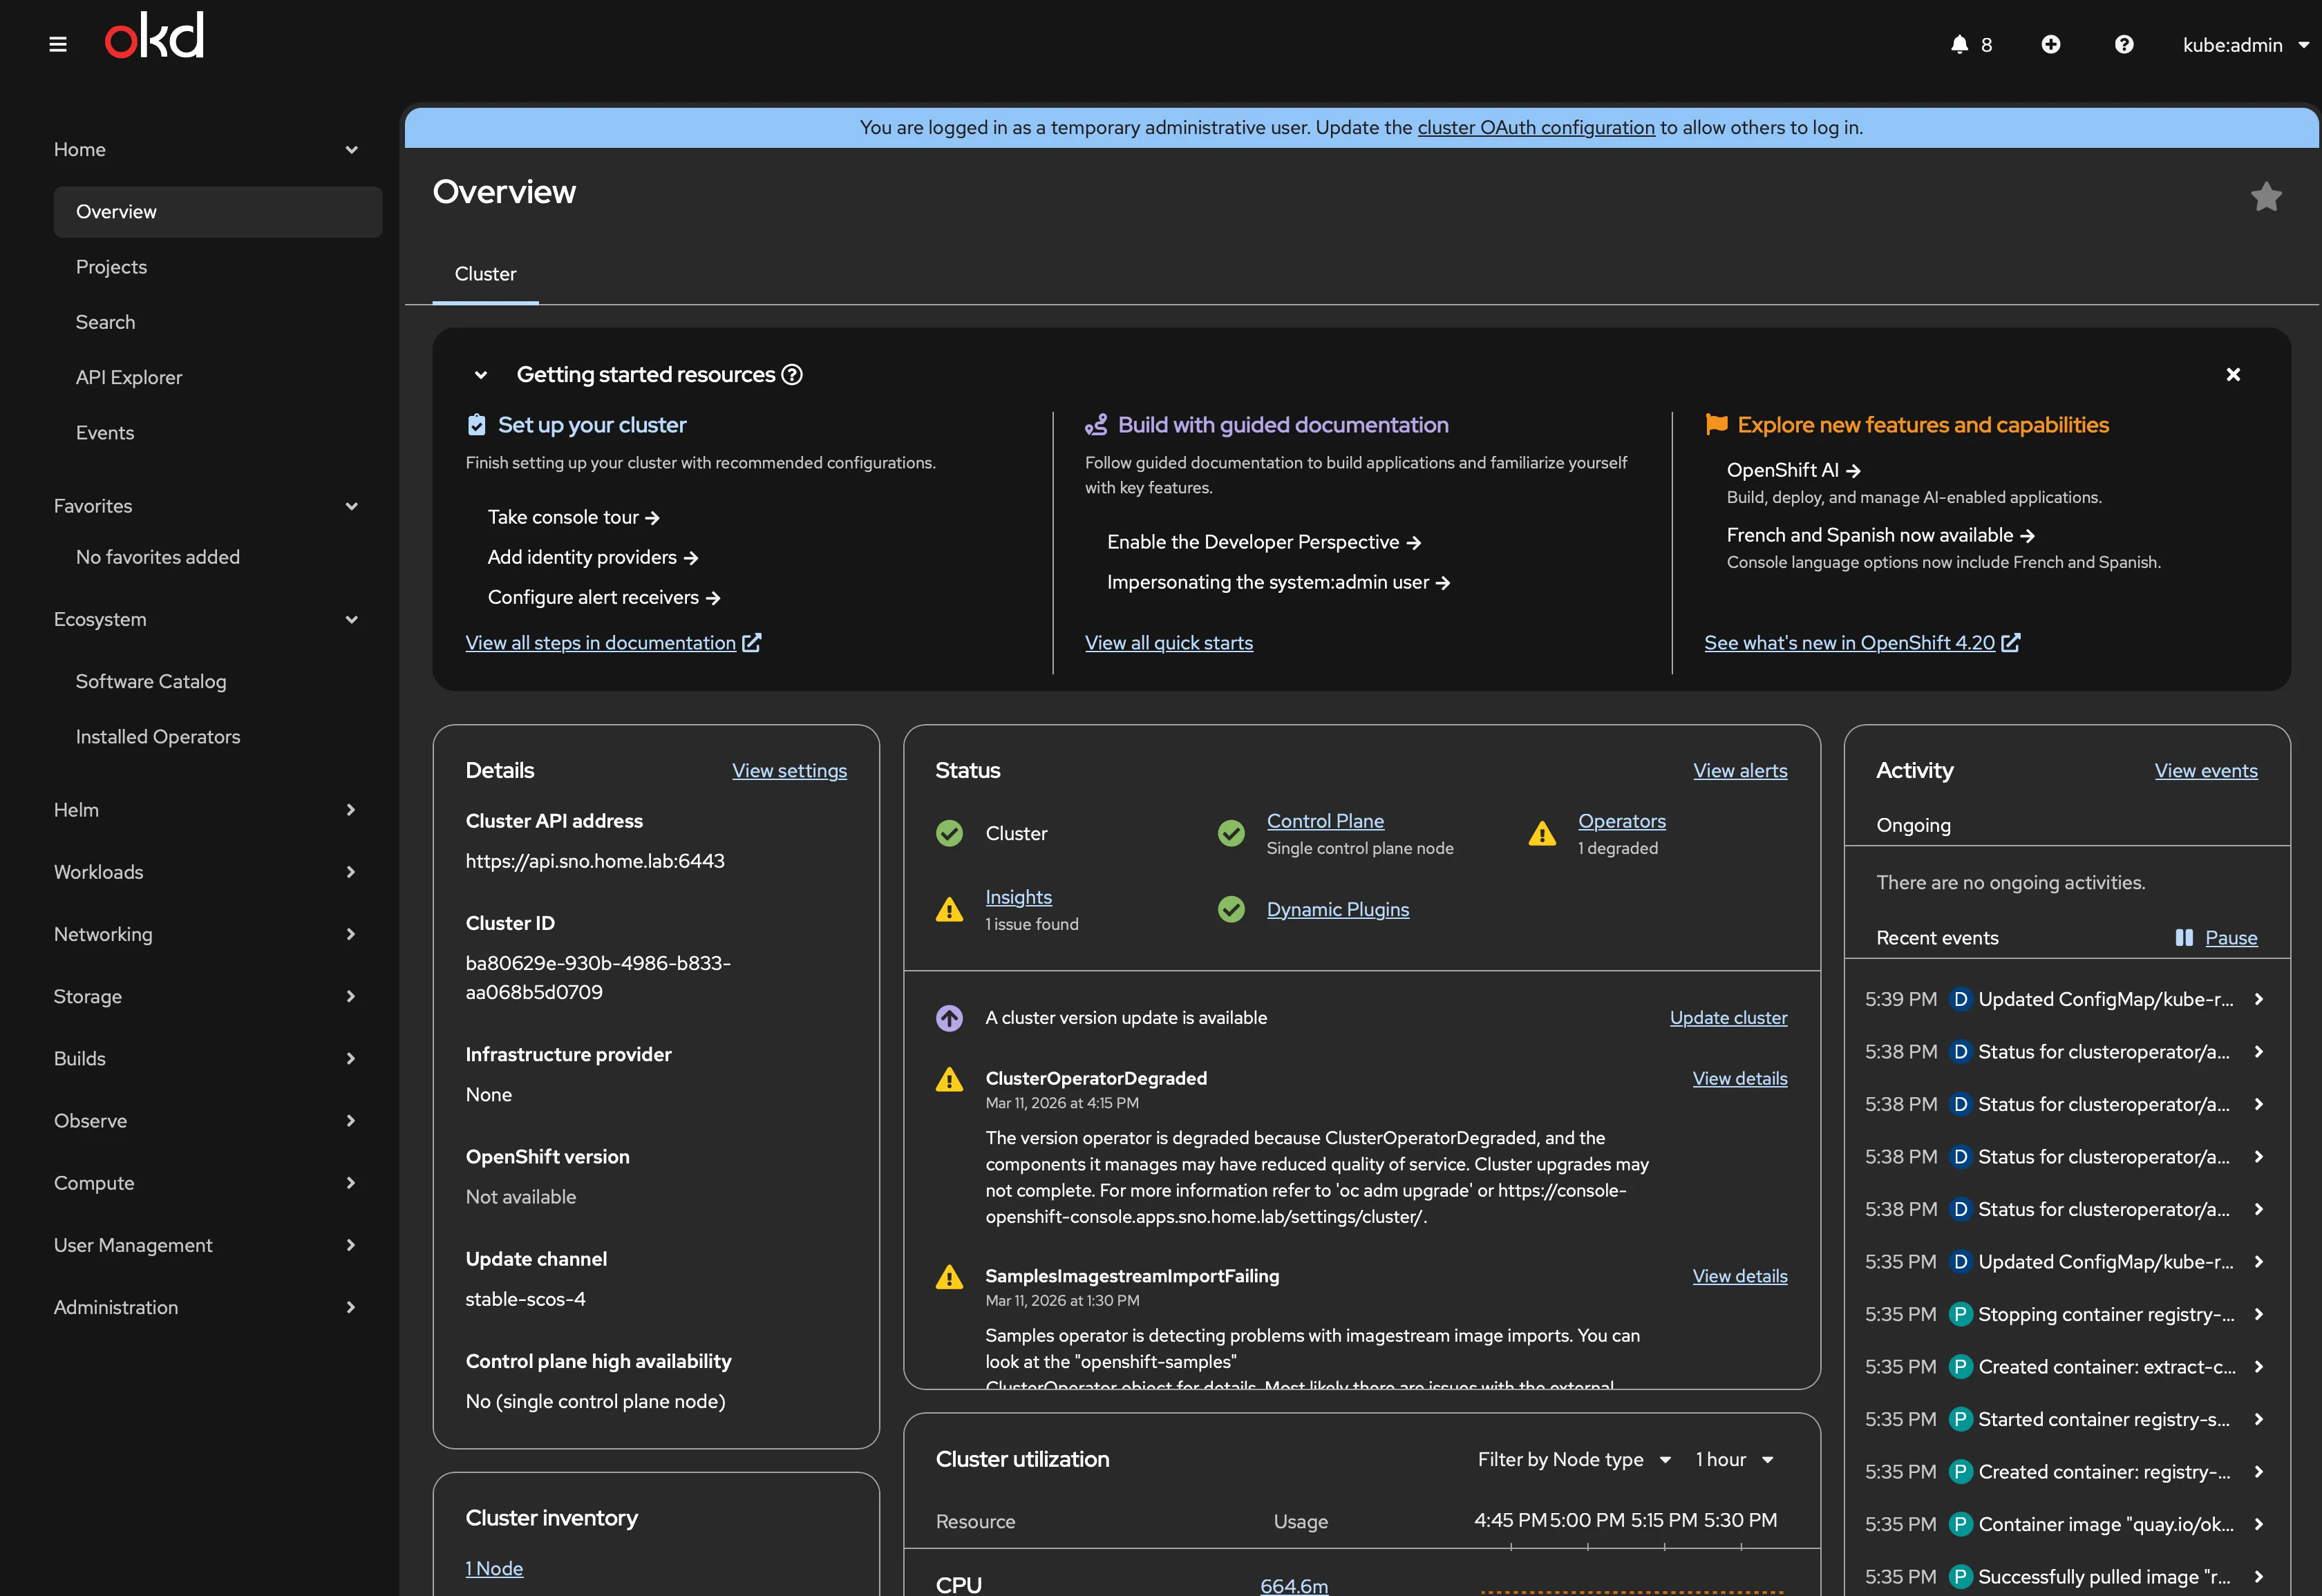
Task: Open the cluster OAuth configuration link
Action: coord(1536,127)
